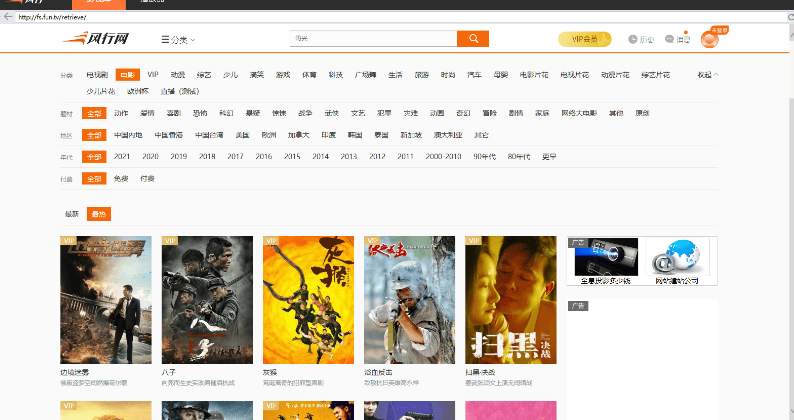Click the browser back arrow
This screenshot has width=794, height=420.
(9, 17)
